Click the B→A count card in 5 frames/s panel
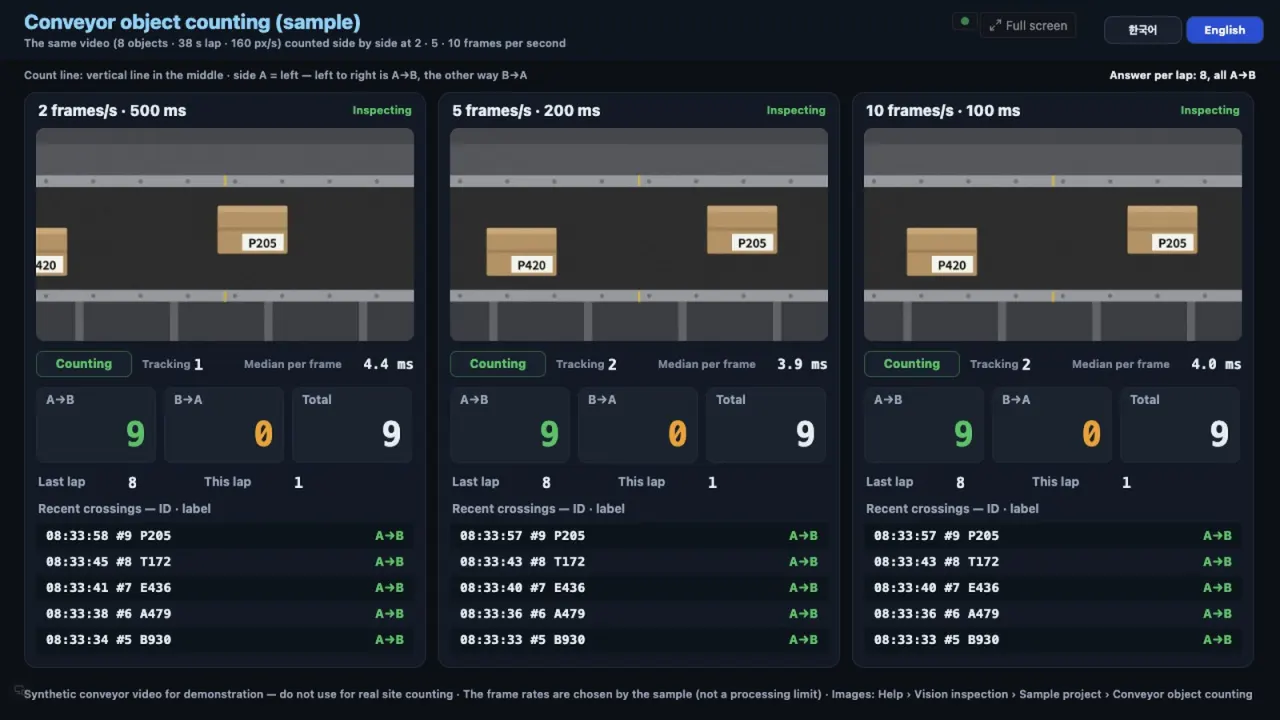Viewport: 1280px width, 720px height. (638, 425)
